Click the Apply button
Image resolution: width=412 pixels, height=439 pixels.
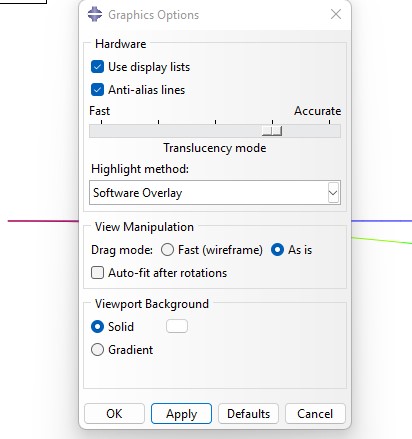(181, 414)
